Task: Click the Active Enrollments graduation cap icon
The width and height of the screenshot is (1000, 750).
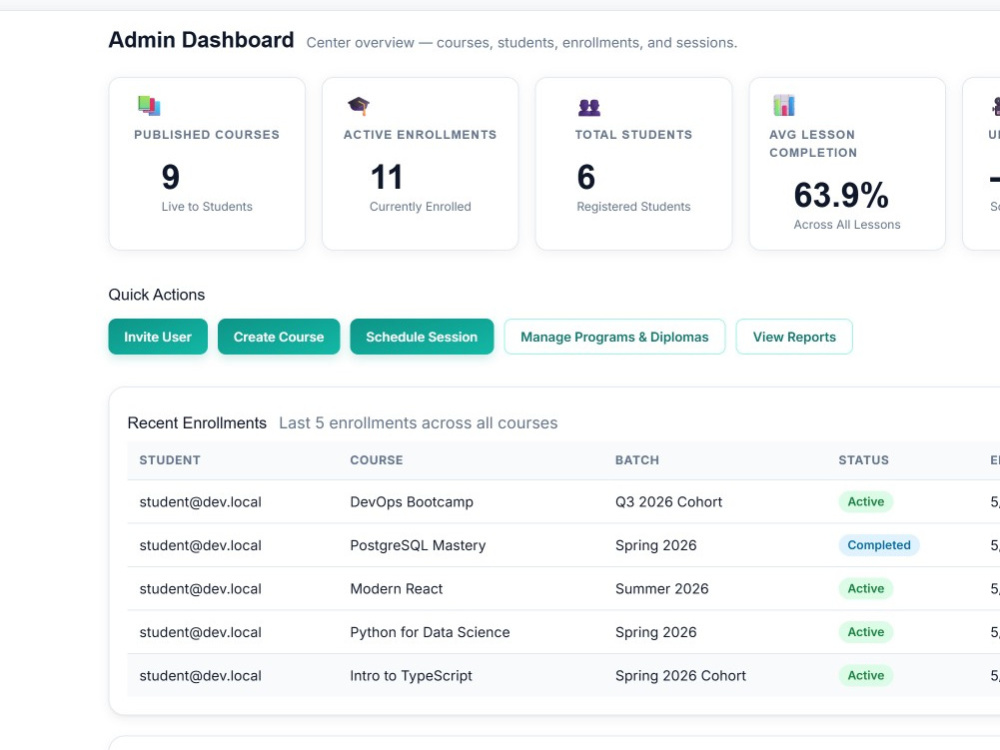Action: (x=358, y=106)
